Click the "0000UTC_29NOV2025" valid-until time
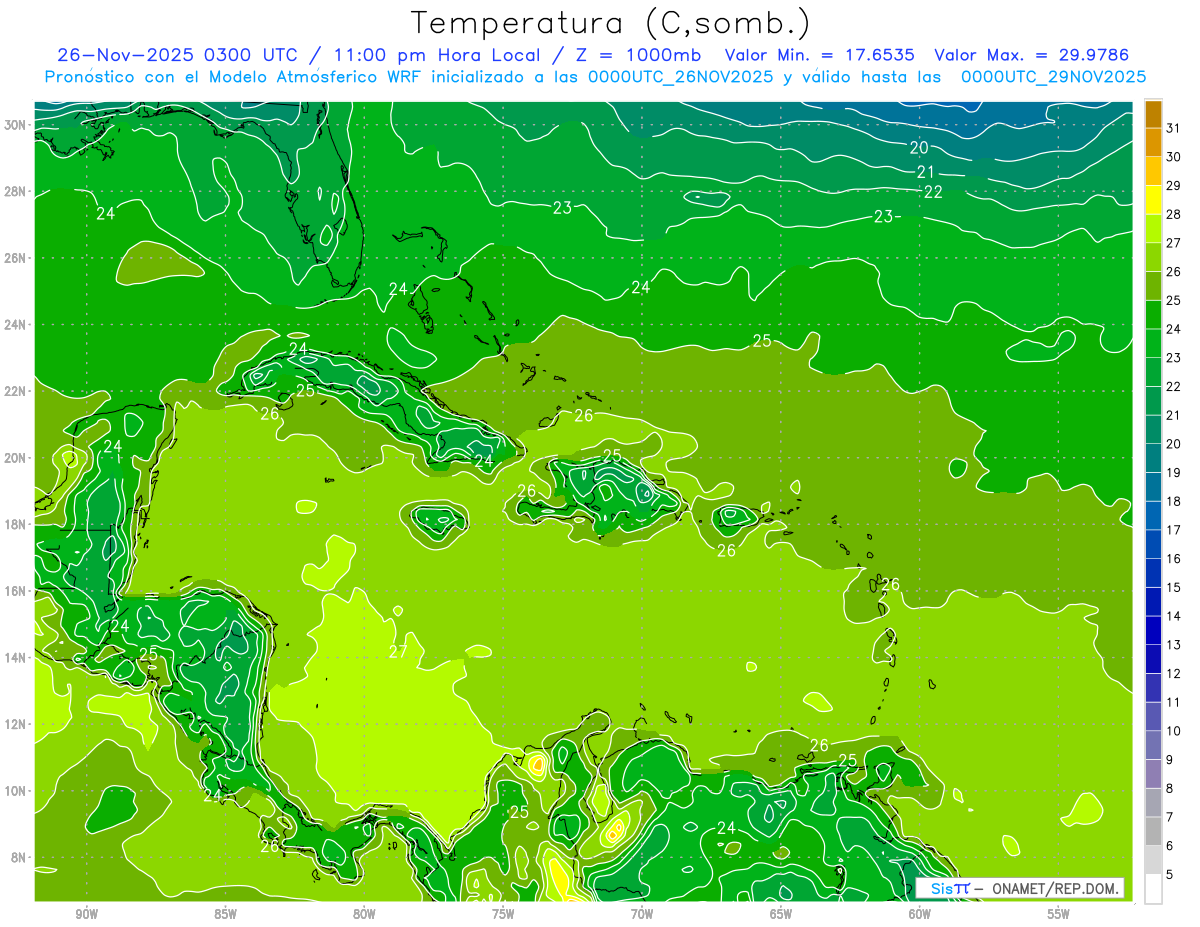This screenshot has height=927, width=1200. click(x=1053, y=77)
